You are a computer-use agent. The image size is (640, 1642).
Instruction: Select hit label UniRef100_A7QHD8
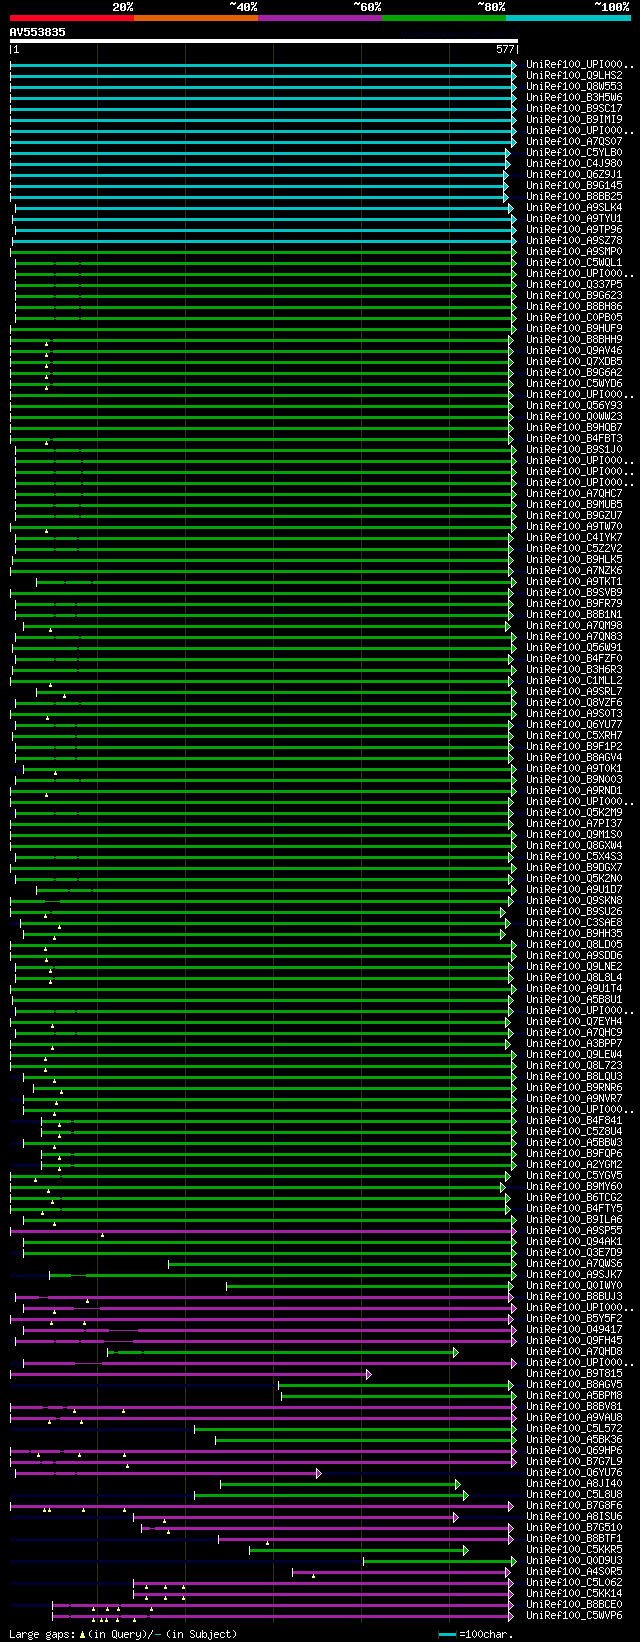[574, 1351]
